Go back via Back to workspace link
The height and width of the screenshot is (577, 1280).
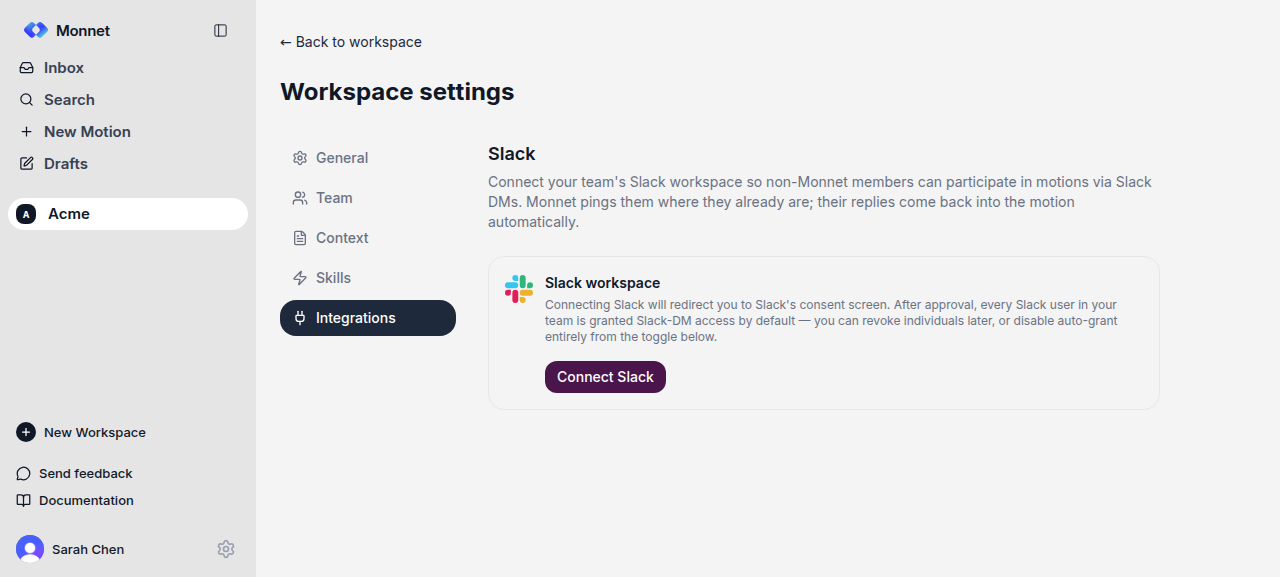pyautogui.click(x=351, y=42)
